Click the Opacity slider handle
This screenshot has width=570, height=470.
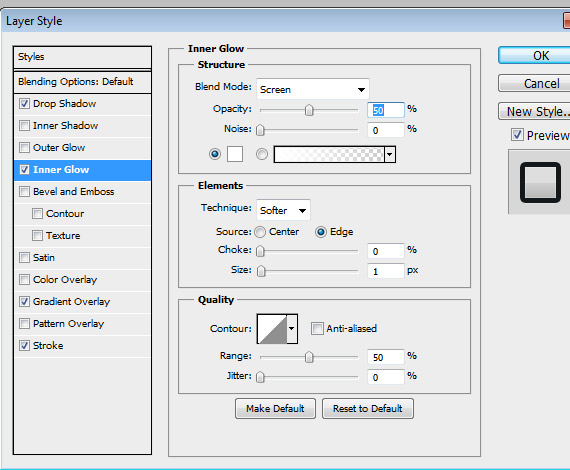point(309,110)
